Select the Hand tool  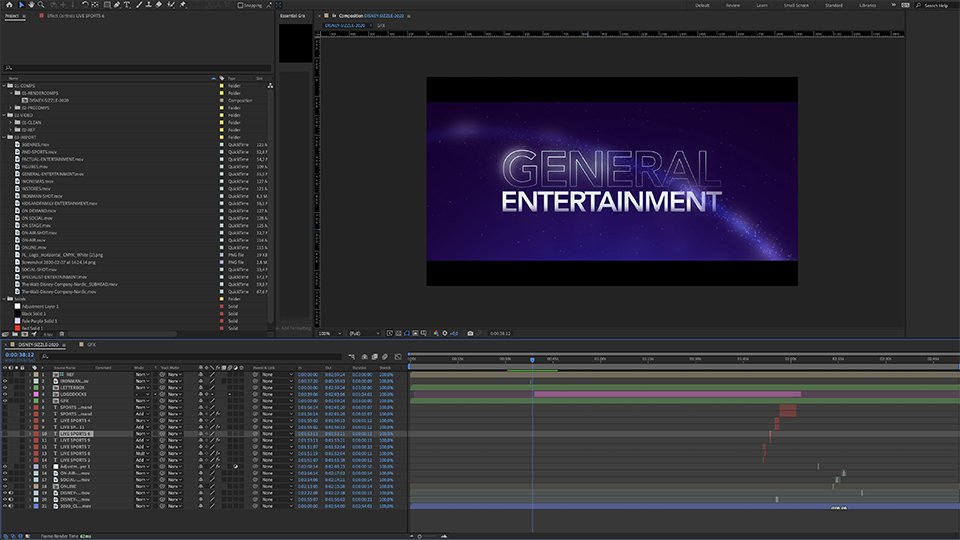click(31, 4)
